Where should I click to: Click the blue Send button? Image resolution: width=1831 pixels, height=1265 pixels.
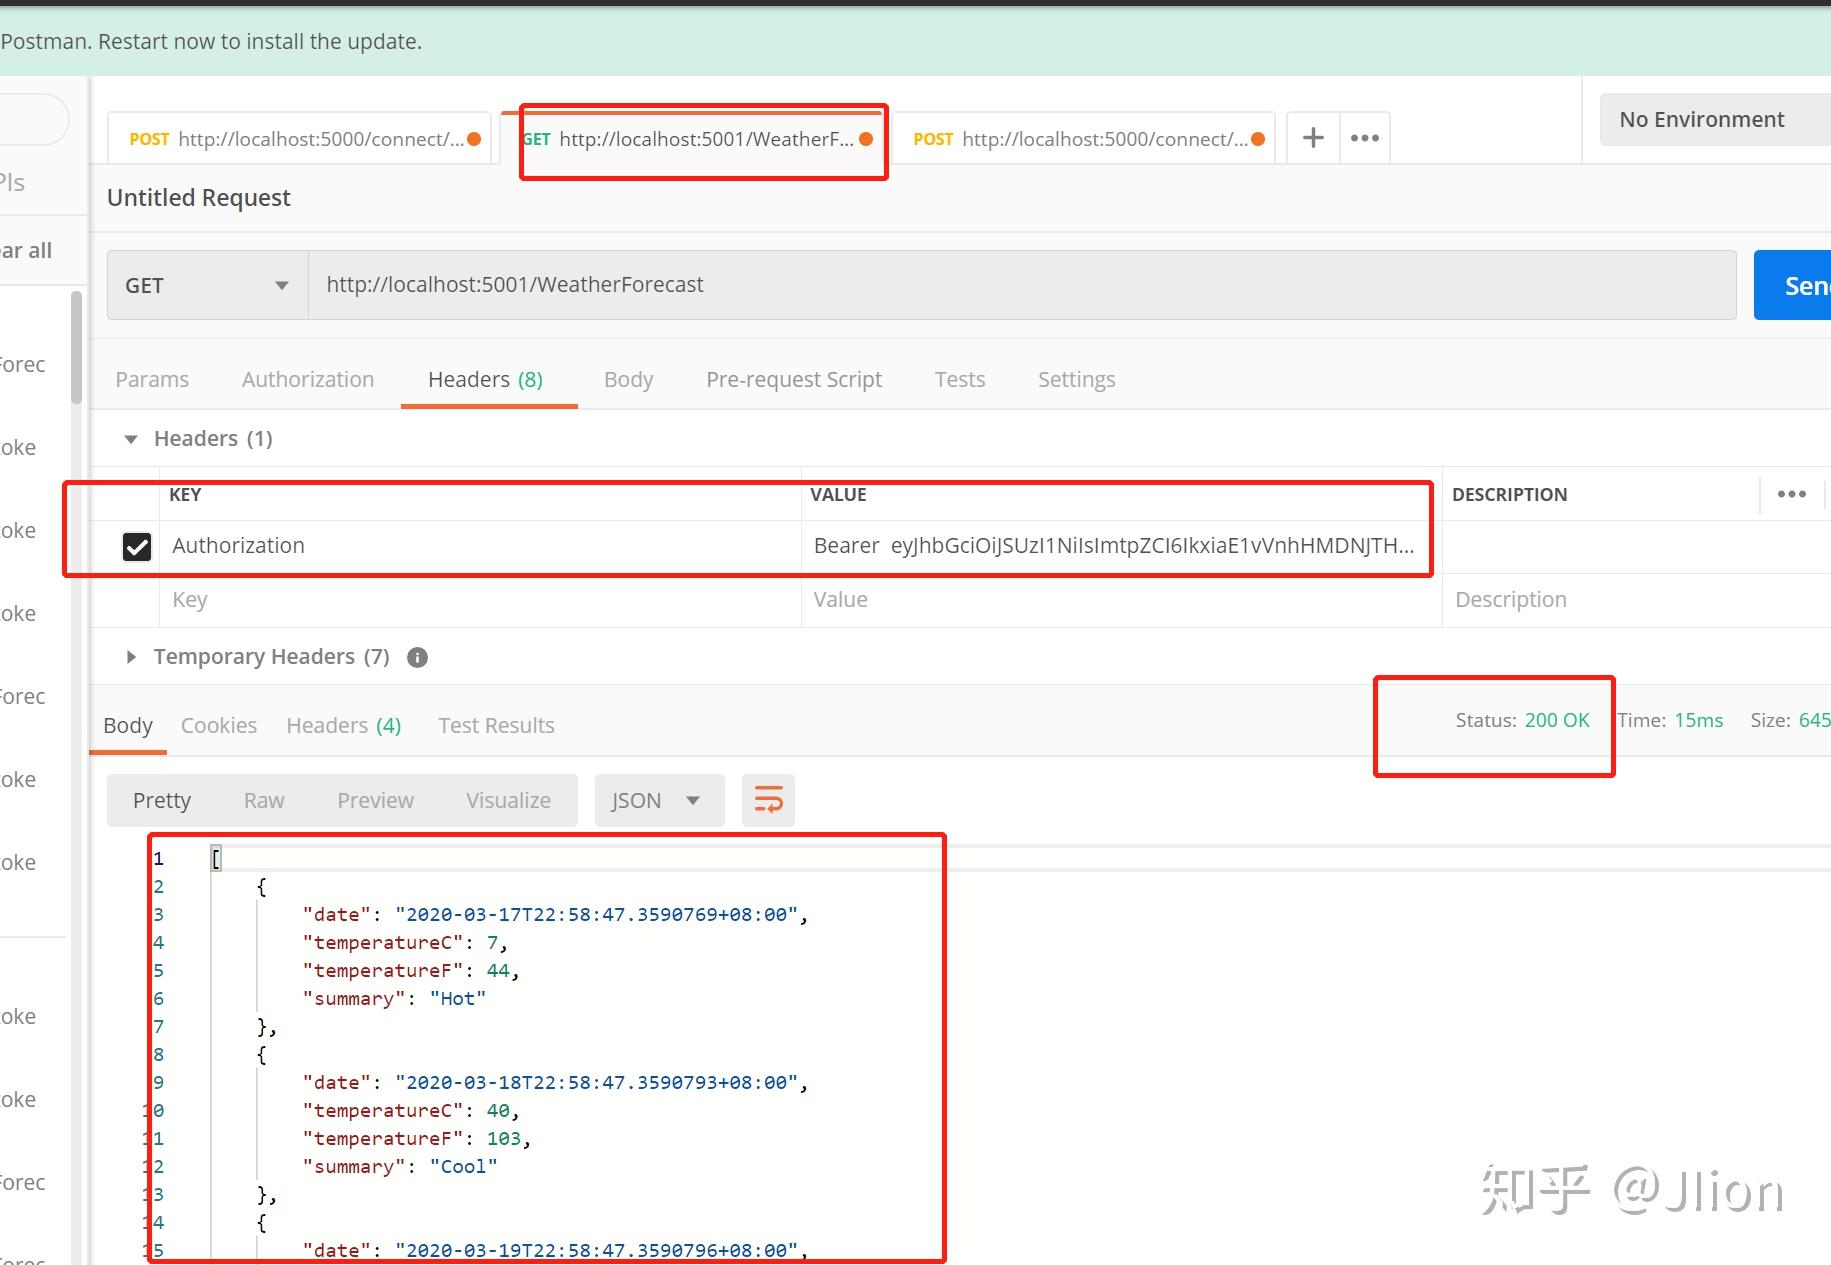(1793, 285)
